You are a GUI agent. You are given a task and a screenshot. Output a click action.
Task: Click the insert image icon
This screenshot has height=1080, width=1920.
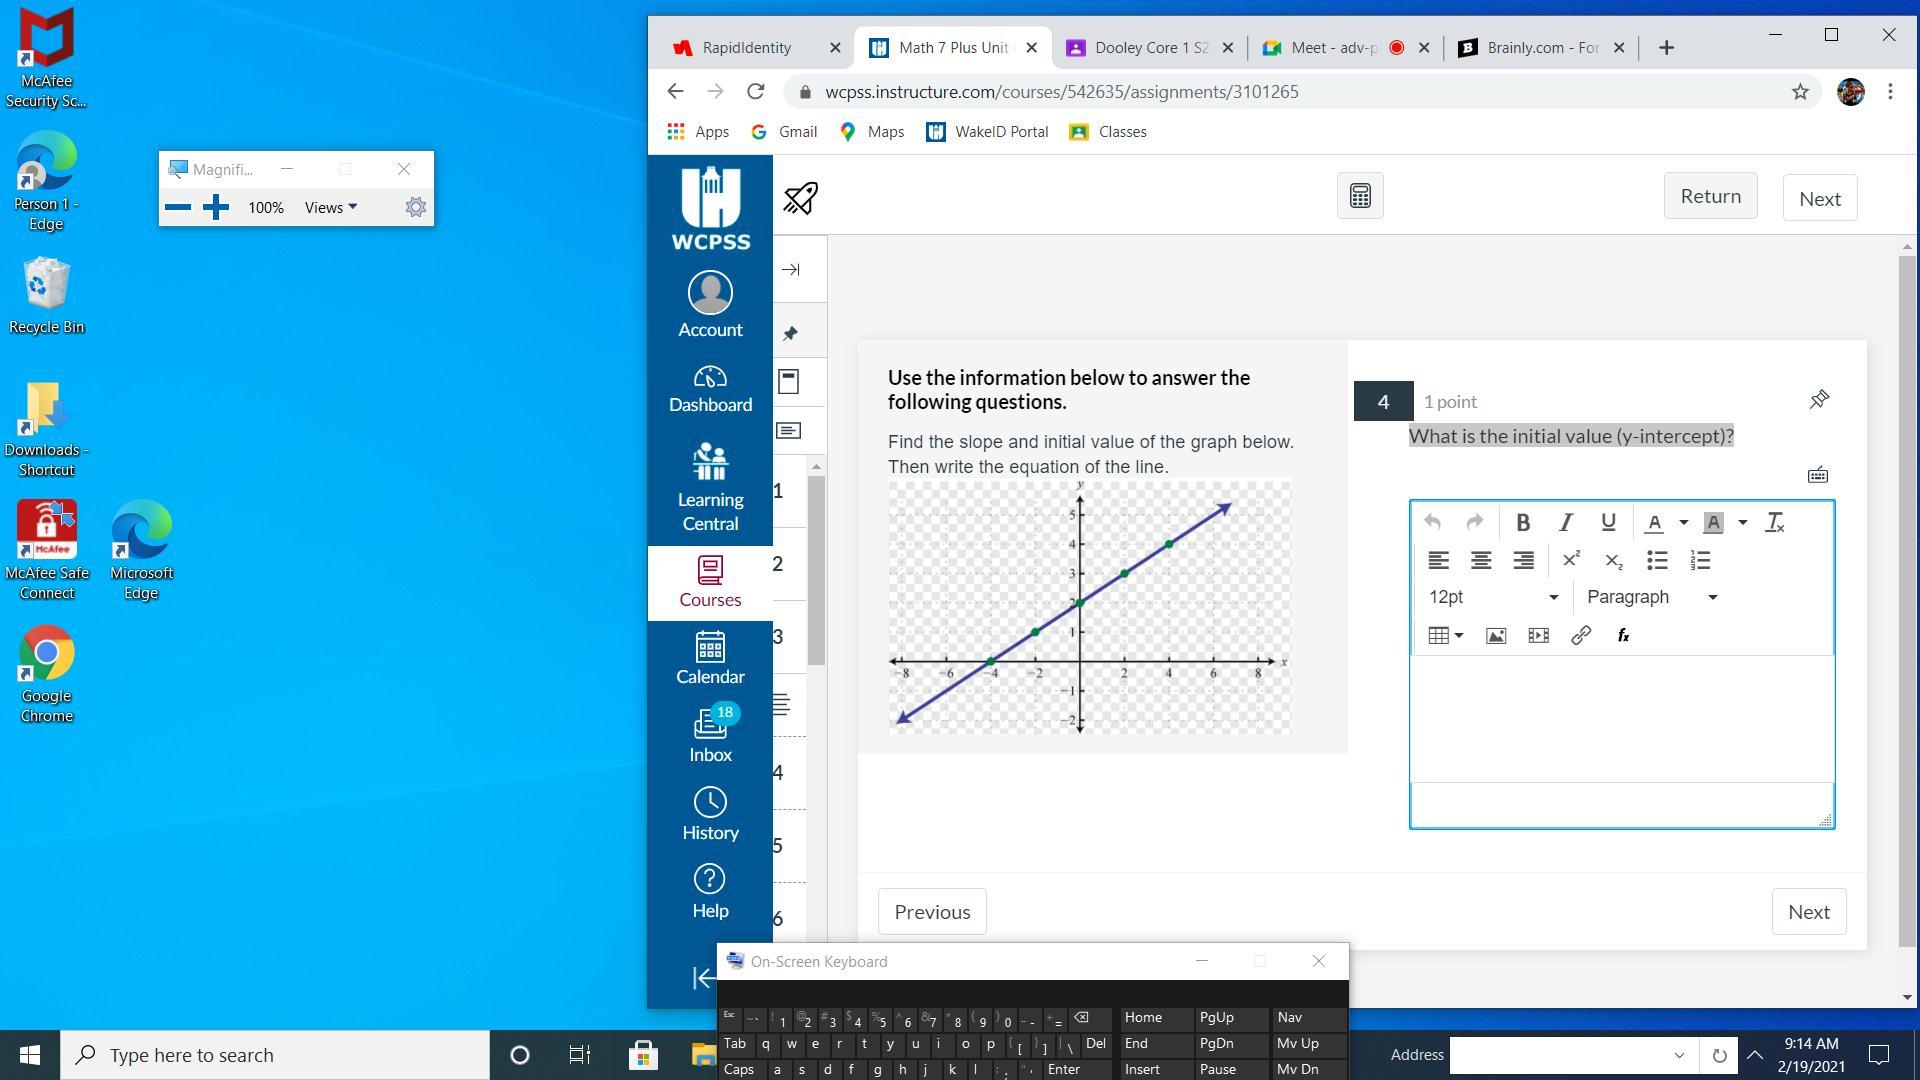[1496, 636]
